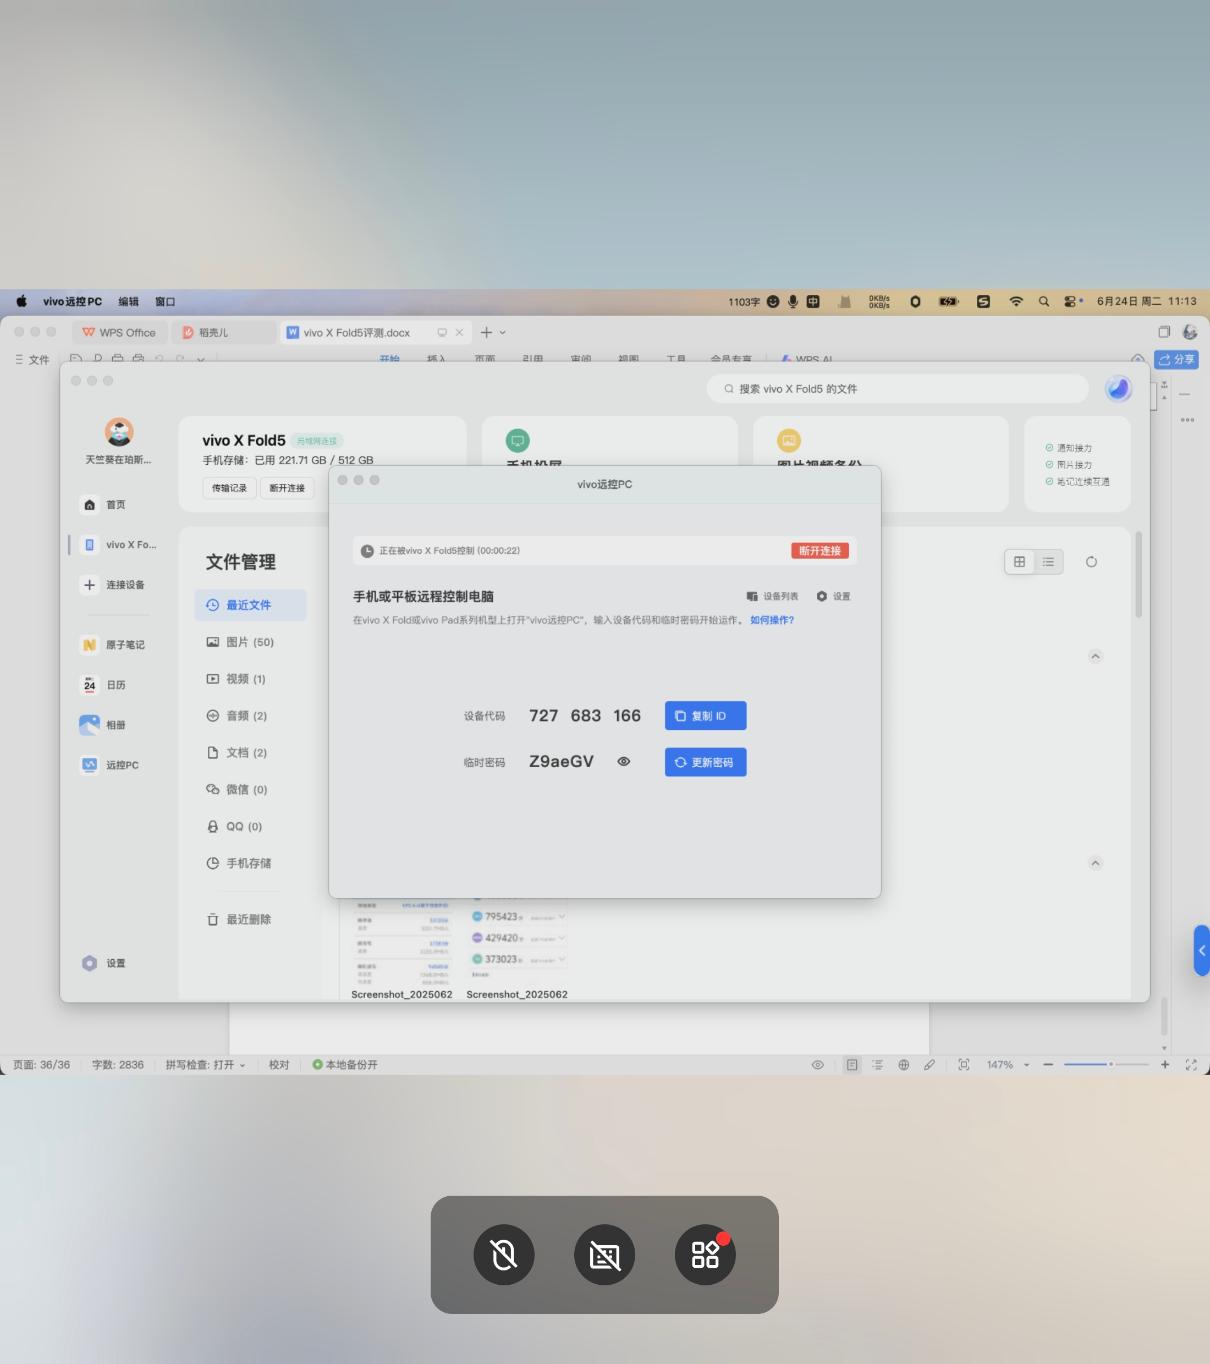This screenshot has width=1210, height=1364.
Task: Open 最近删除 in file manager
Action: (x=238, y=919)
